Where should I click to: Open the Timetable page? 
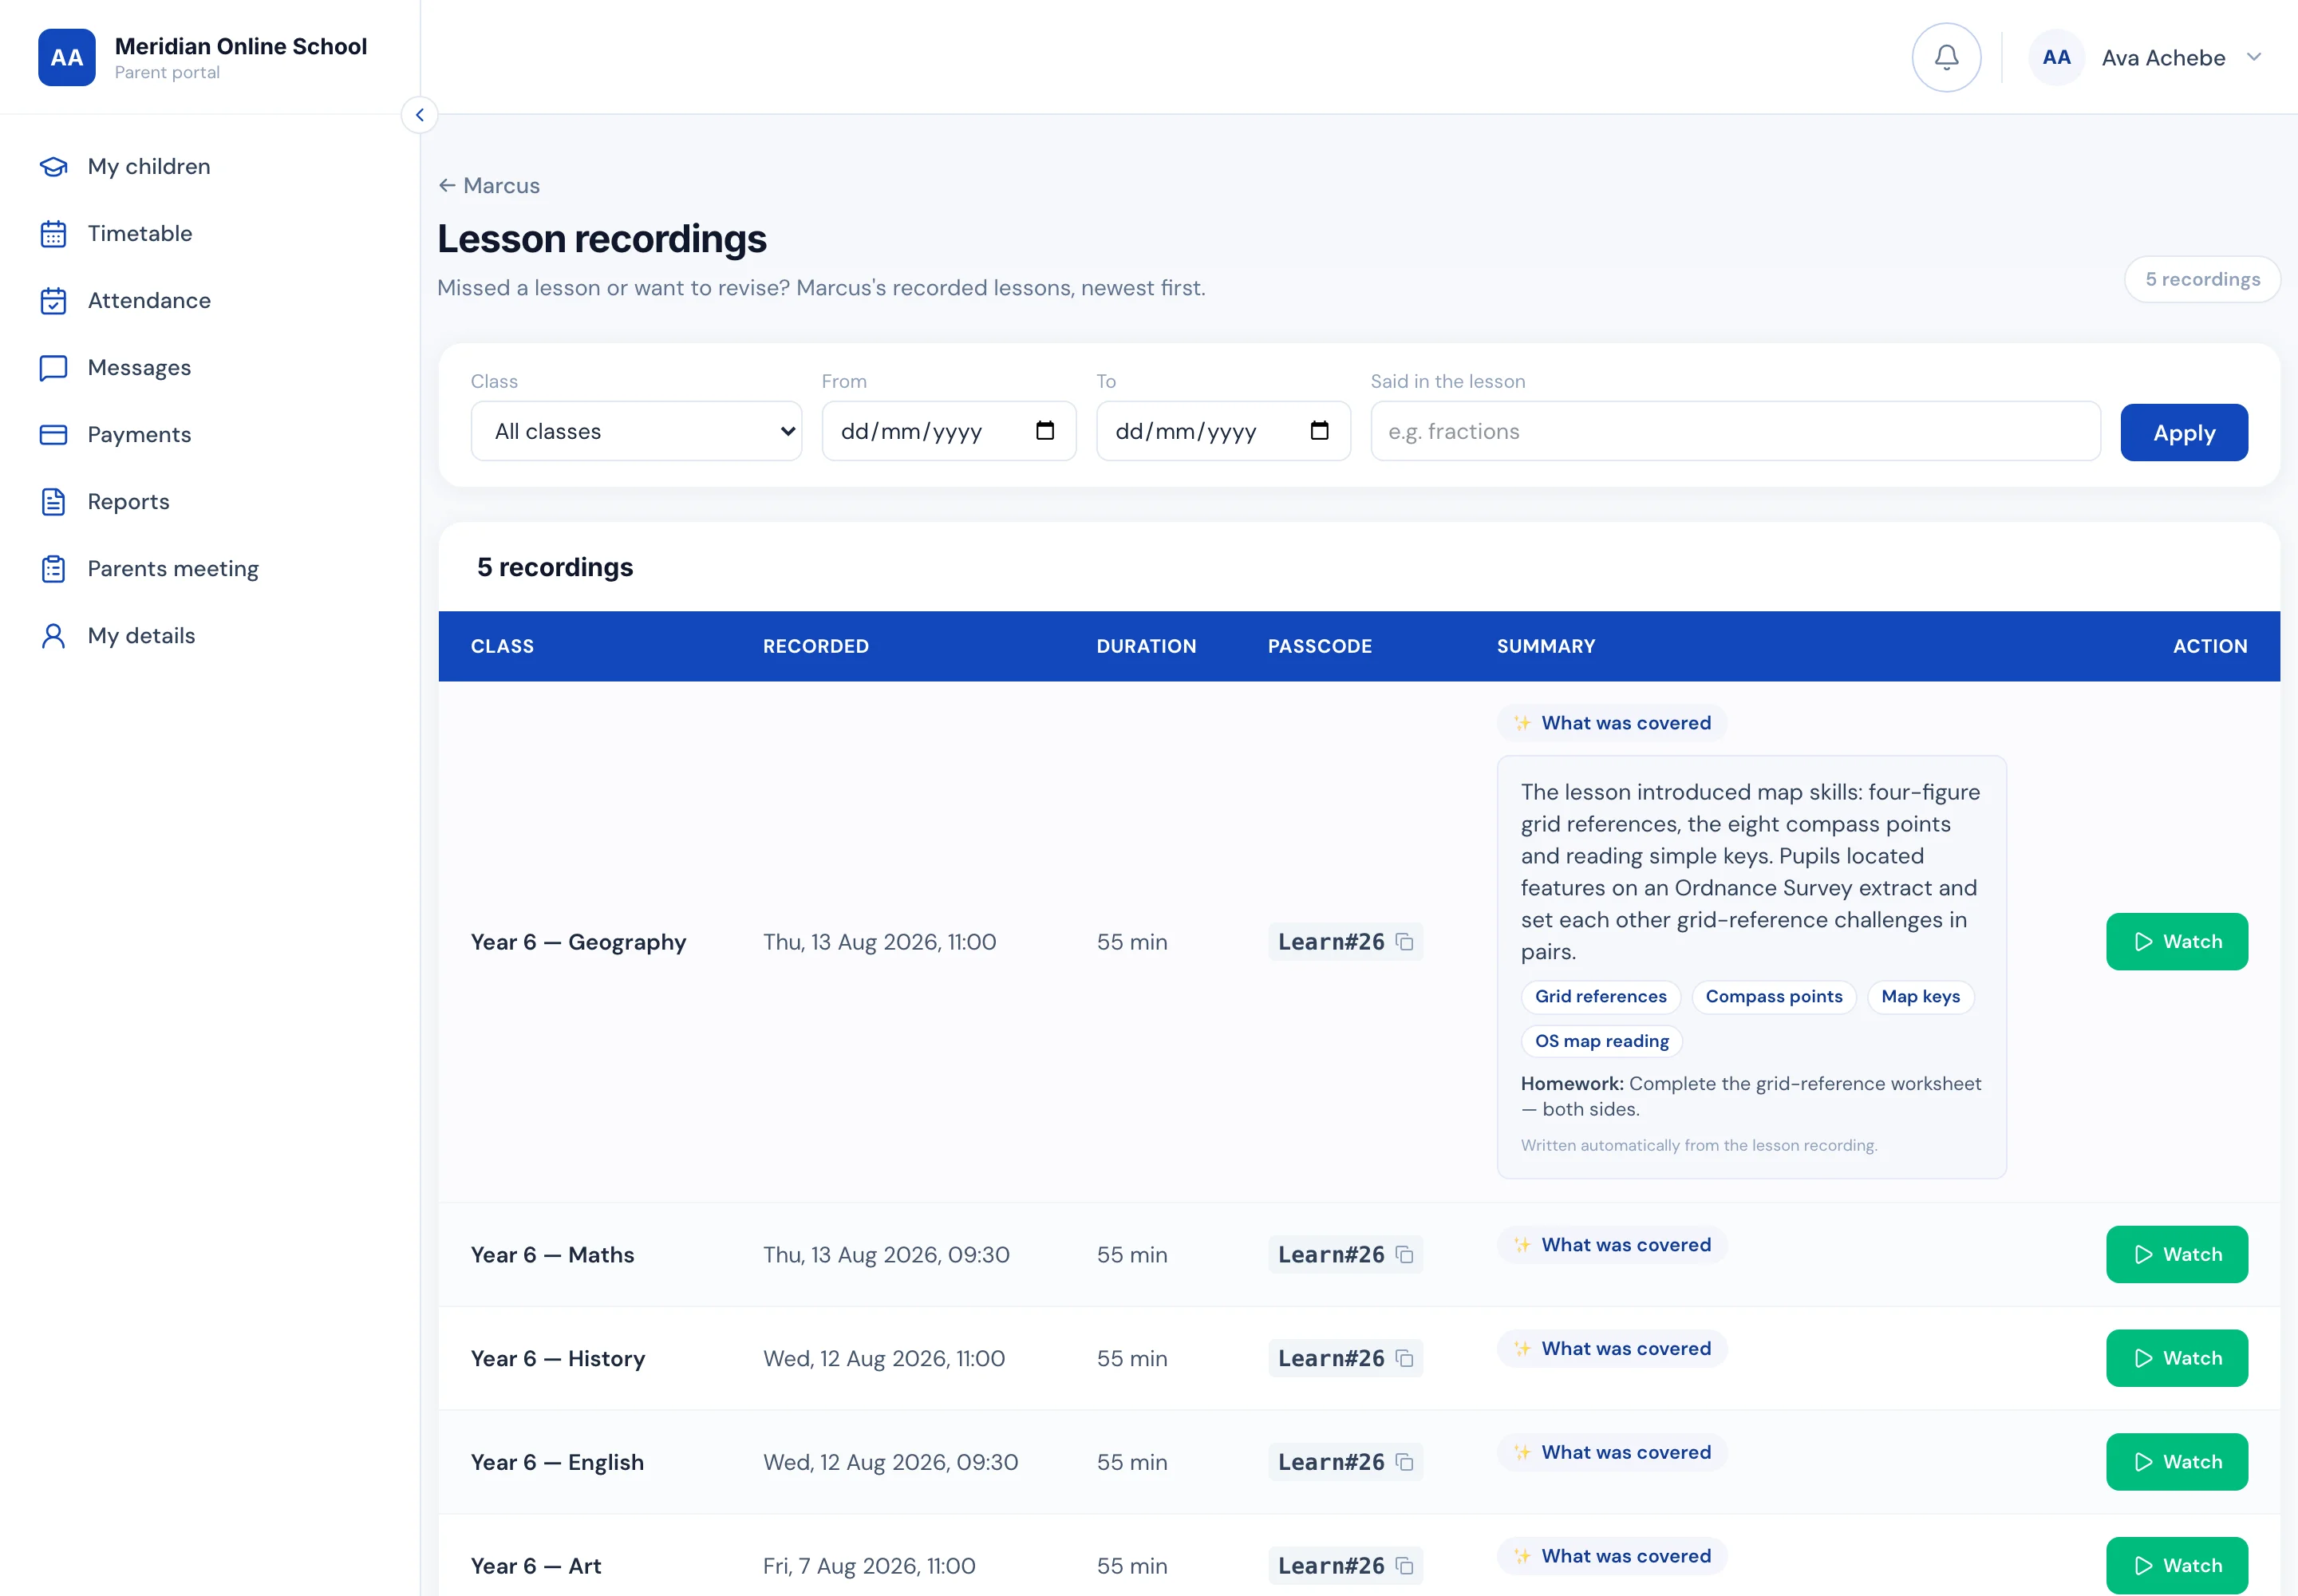(140, 233)
